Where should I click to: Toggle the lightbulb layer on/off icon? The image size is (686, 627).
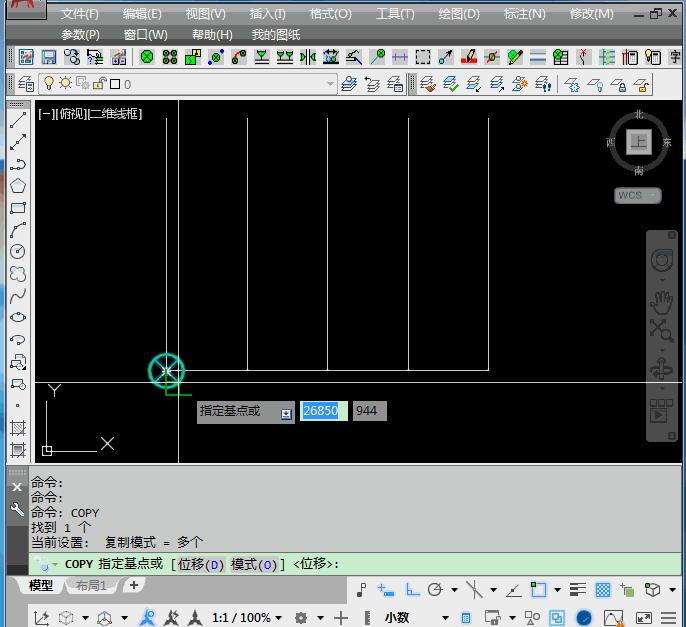(48, 84)
